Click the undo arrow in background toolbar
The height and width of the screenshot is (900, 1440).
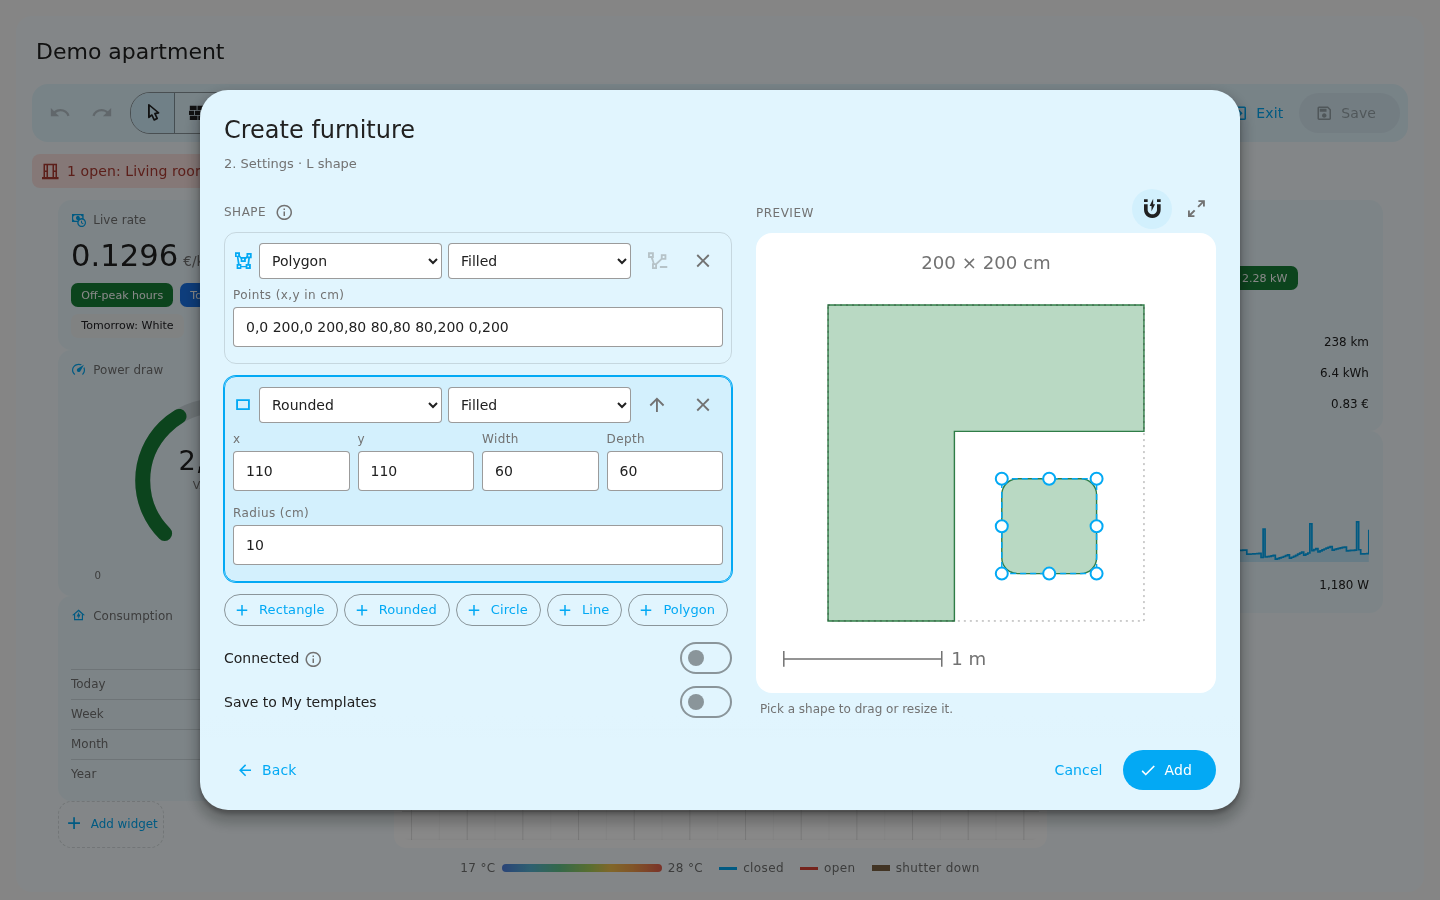[x=60, y=113]
